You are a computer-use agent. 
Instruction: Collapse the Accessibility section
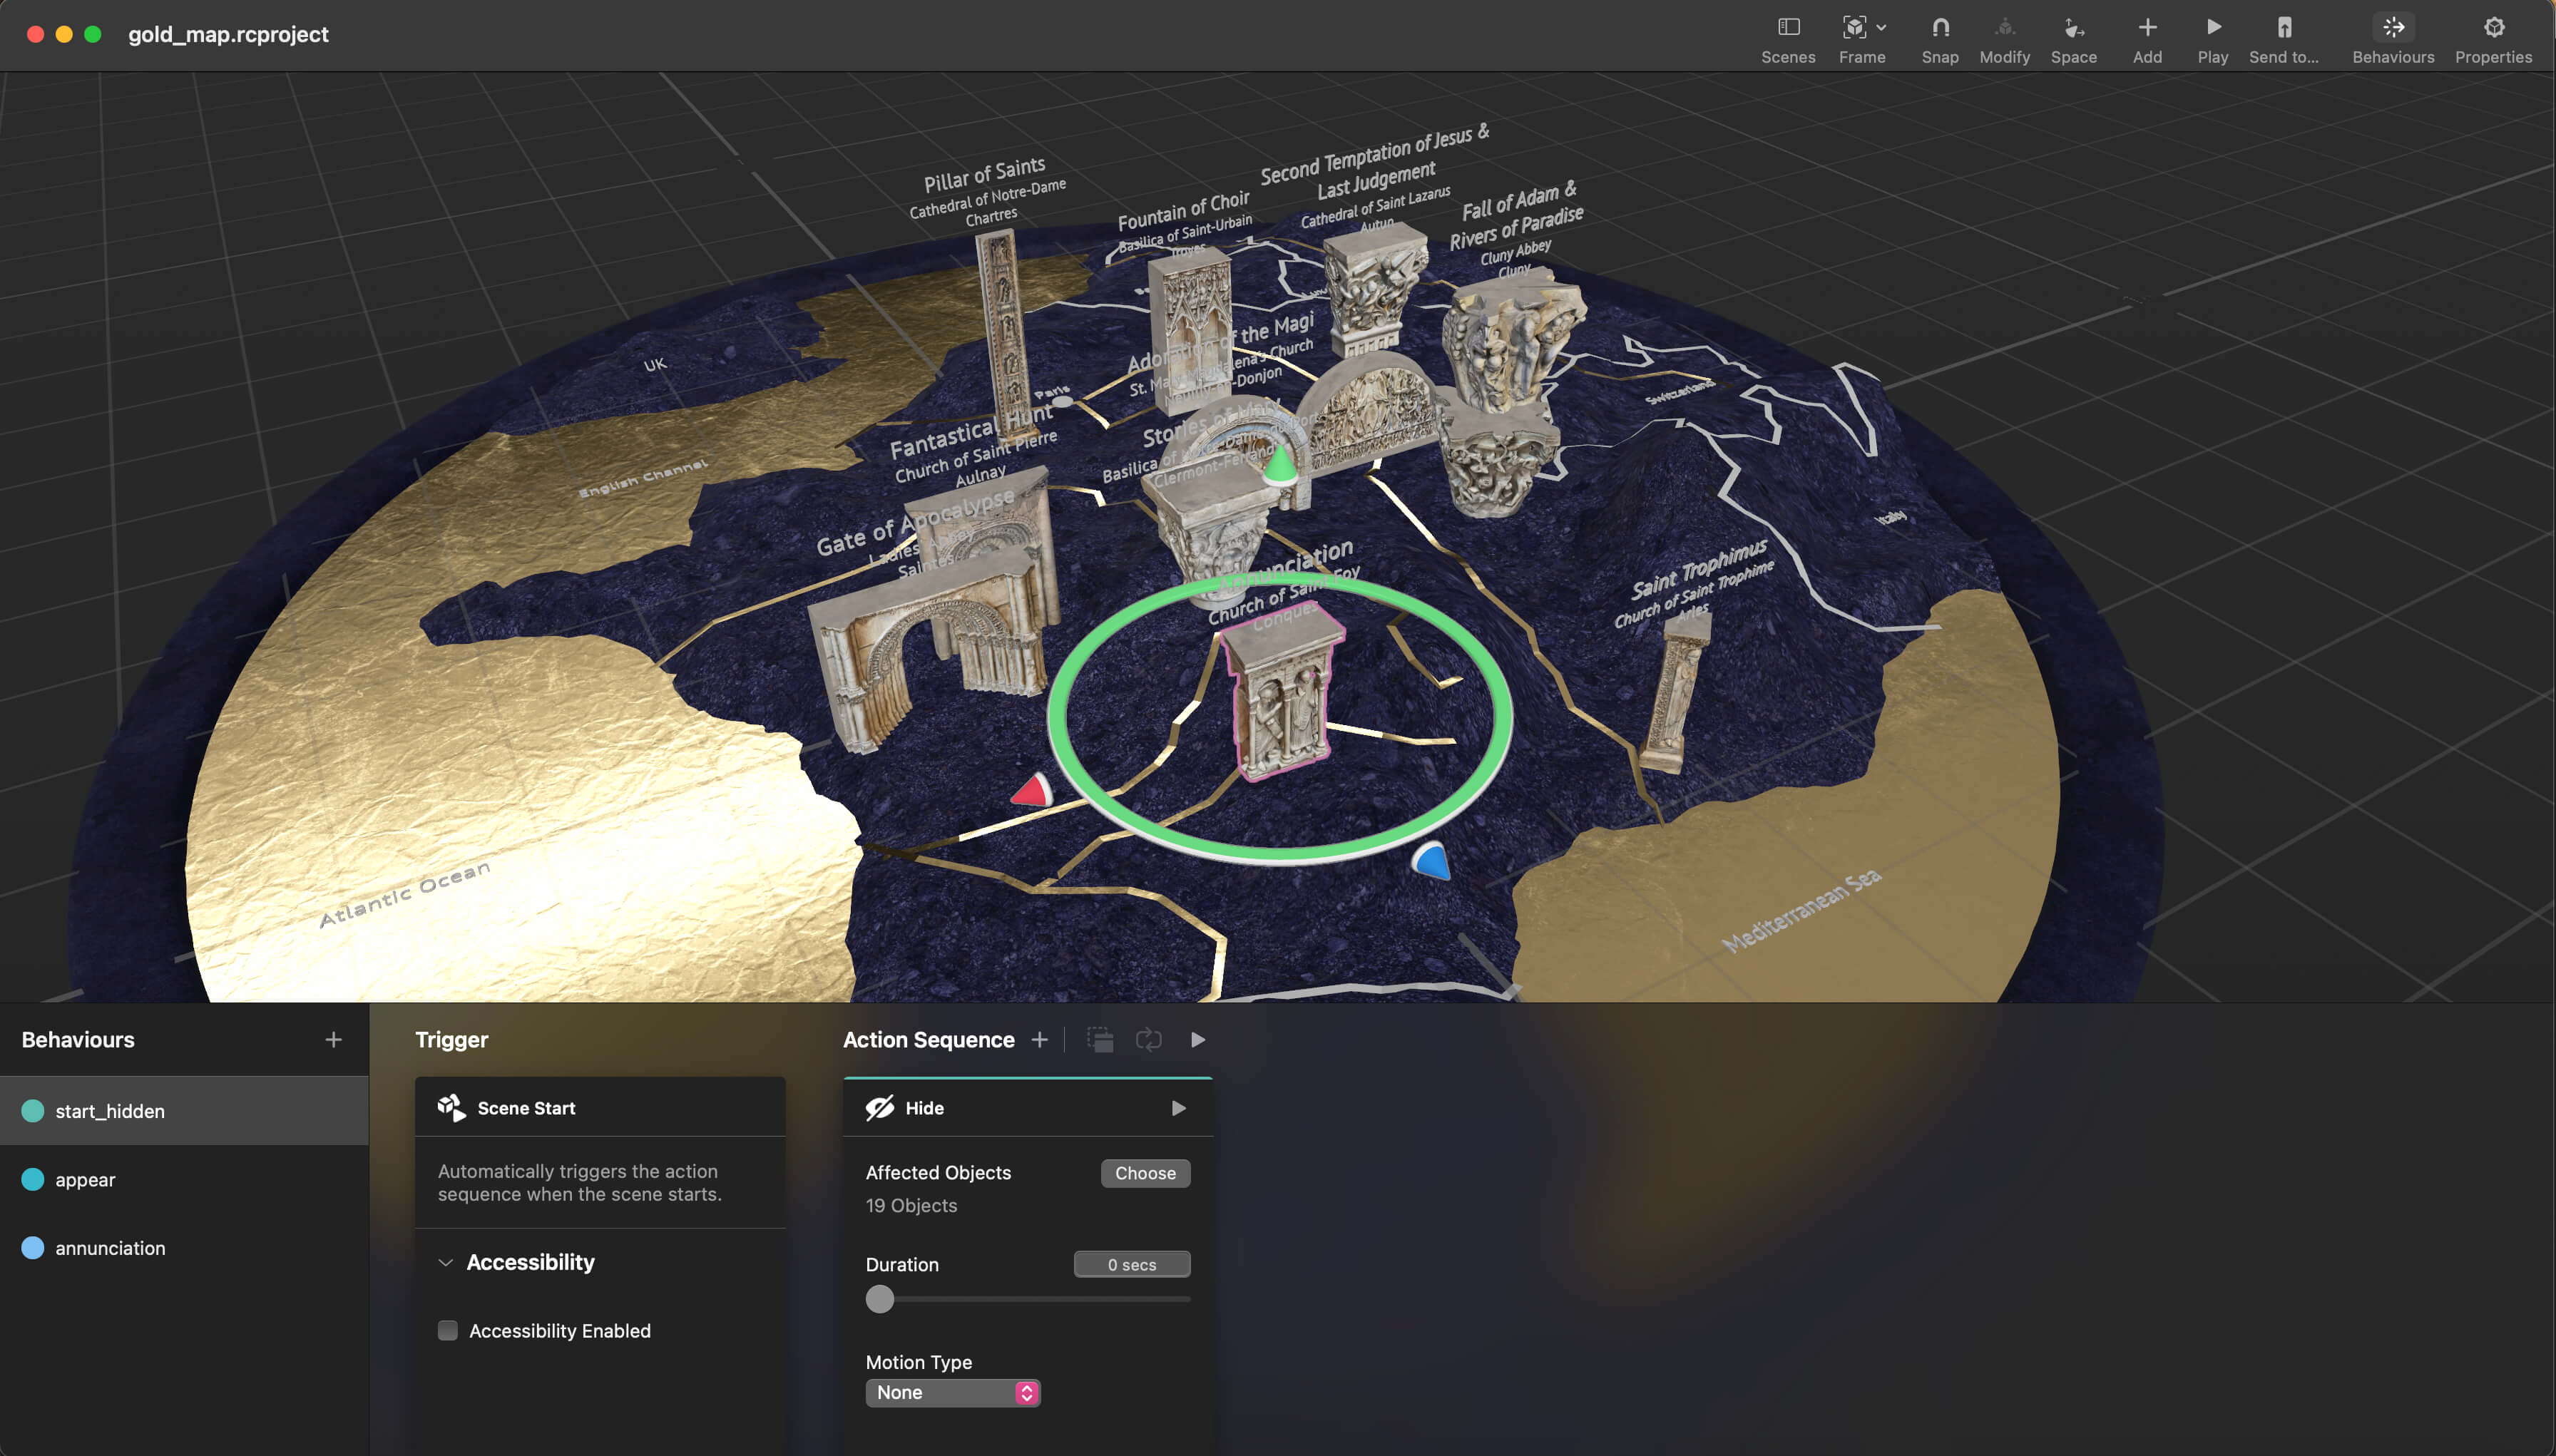click(447, 1261)
